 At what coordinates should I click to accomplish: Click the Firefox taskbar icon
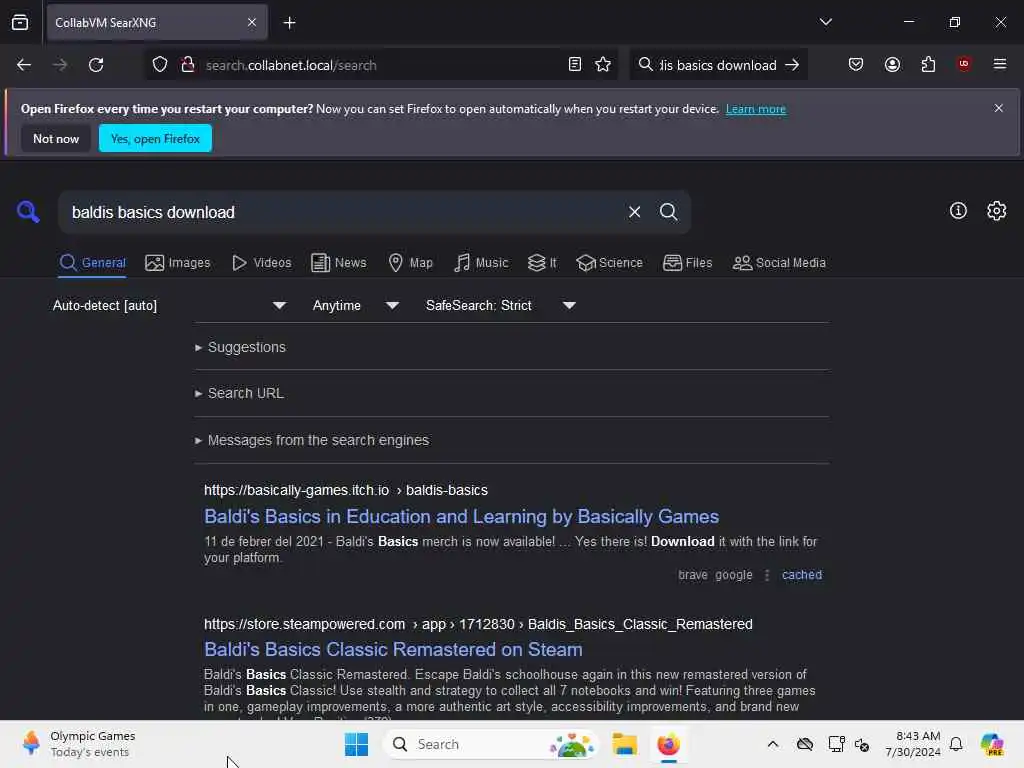(668, 744)
